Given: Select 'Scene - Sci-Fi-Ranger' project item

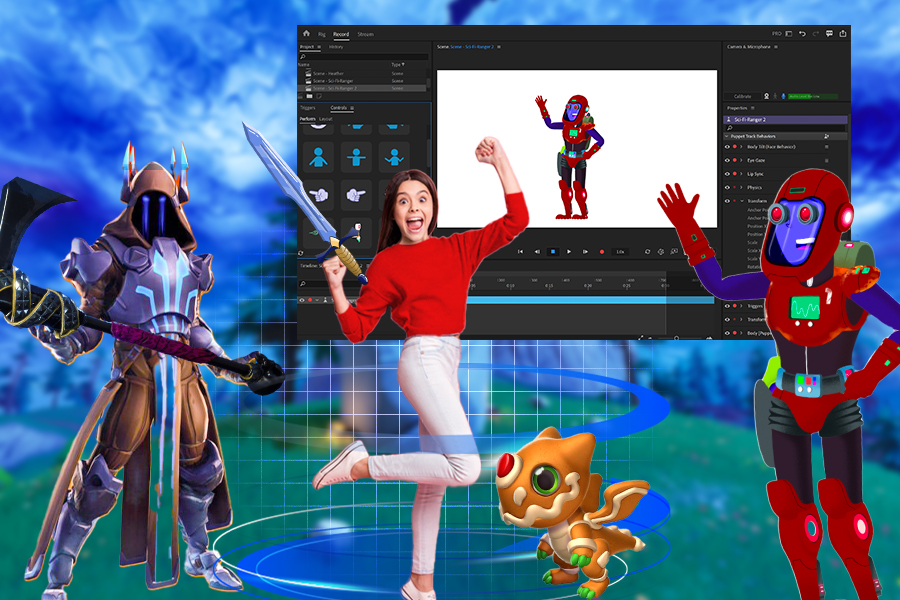Looking at the screenshot, I should point(363,81).
